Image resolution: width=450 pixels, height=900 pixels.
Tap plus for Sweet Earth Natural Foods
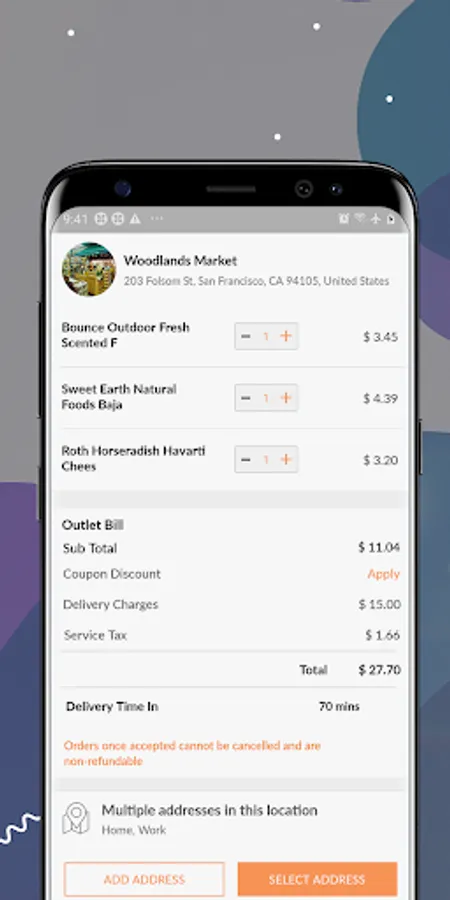286,398
